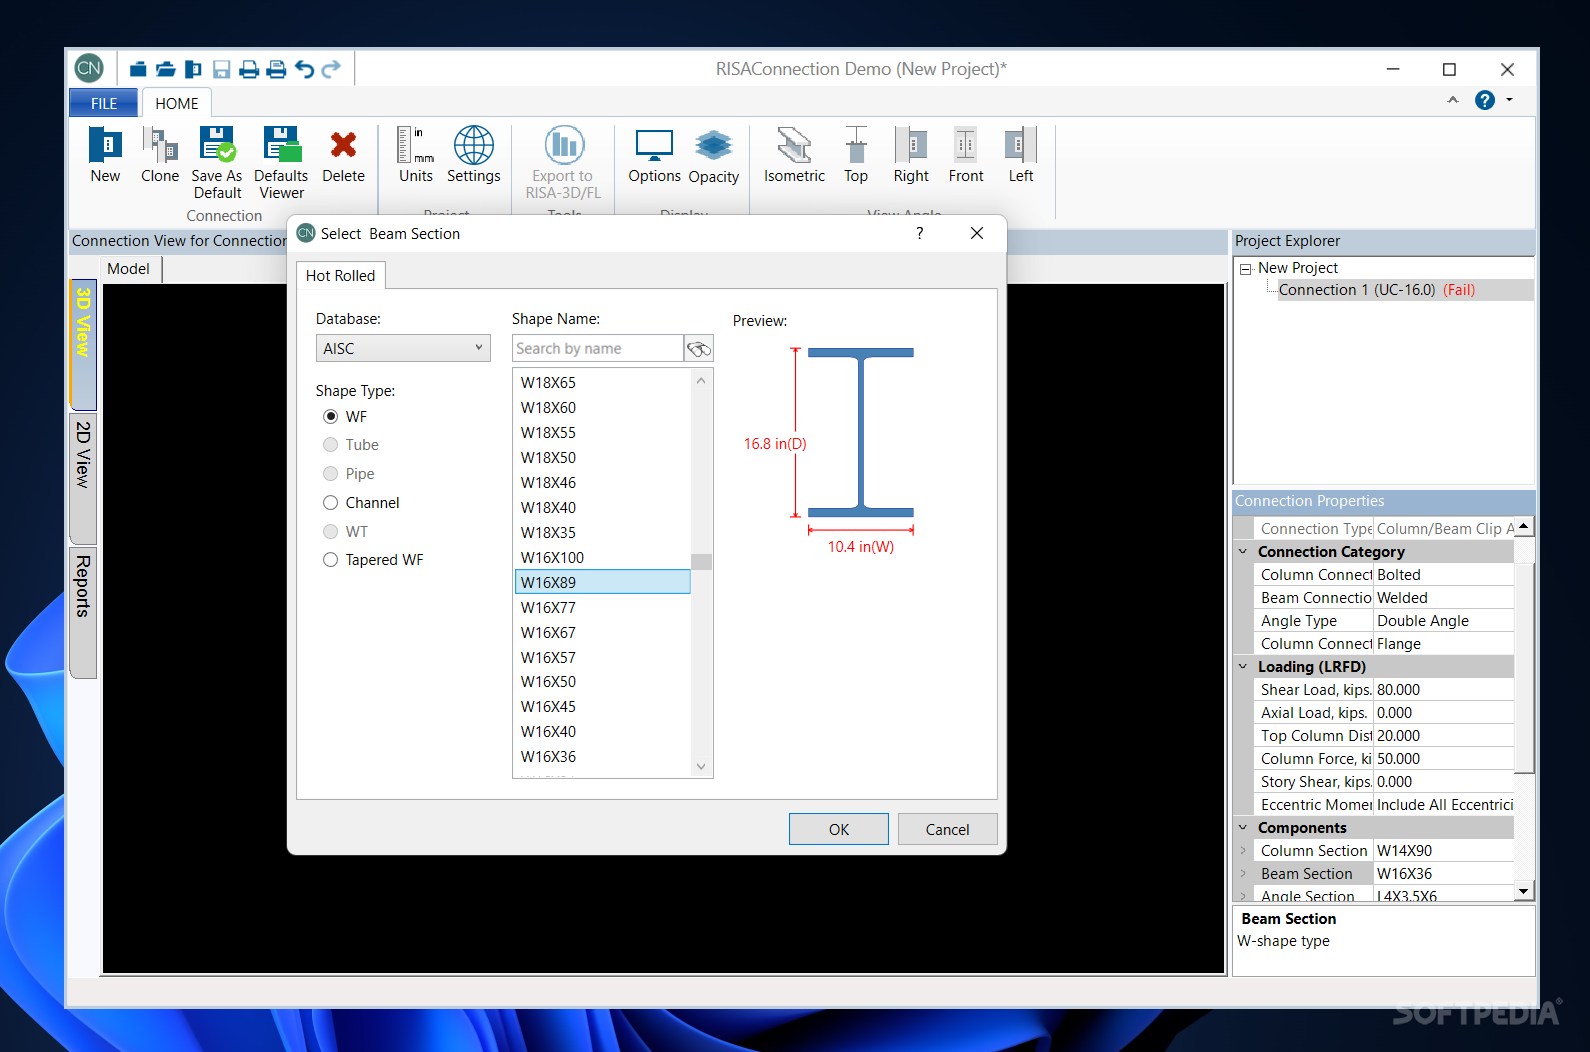Image resolution: width=1590 pixels, height=1052 pixels.
Task: Open the dropdown arrow beside Help
Action: [1509, 100]
